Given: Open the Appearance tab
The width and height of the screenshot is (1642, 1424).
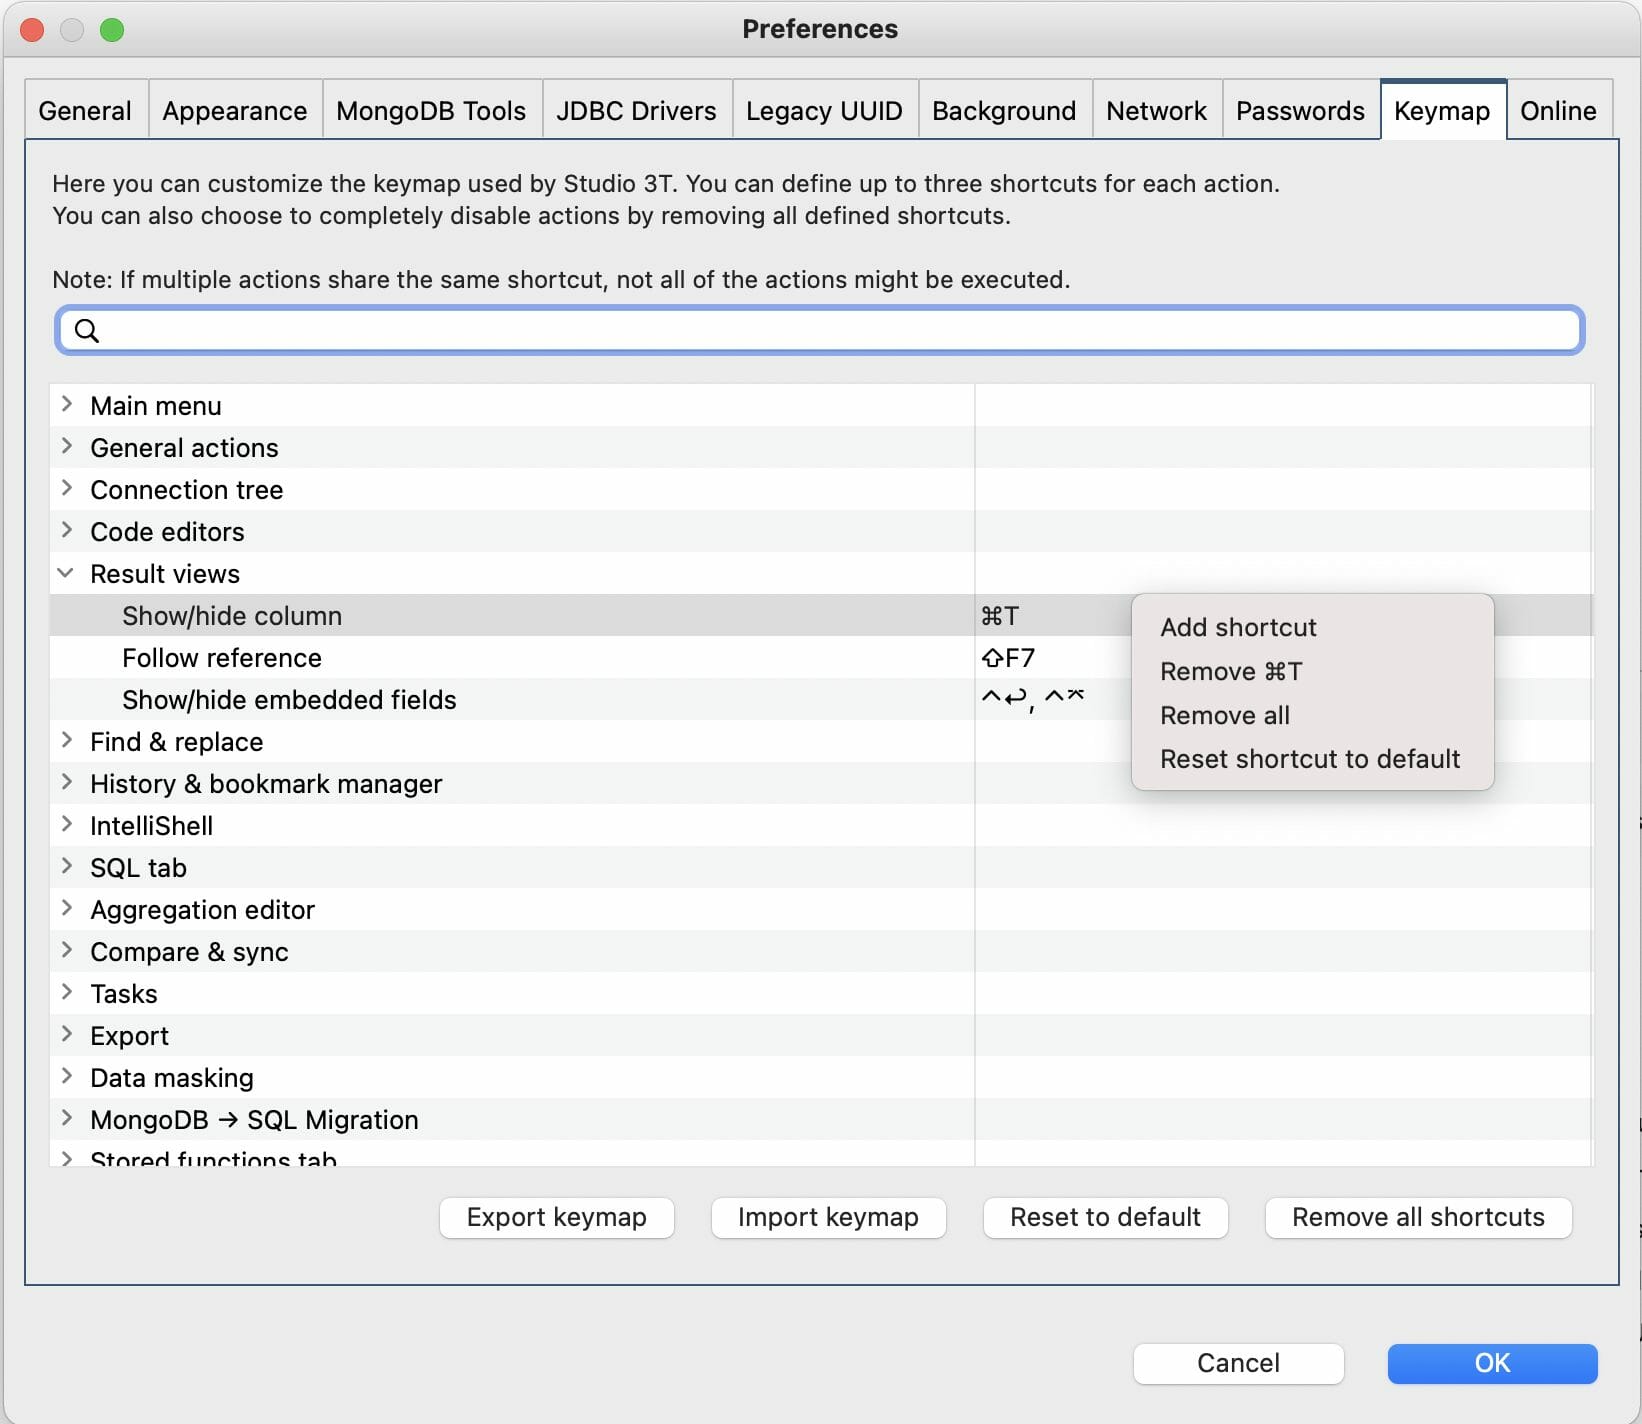Looking at the screenshot, I should [234, 110].
